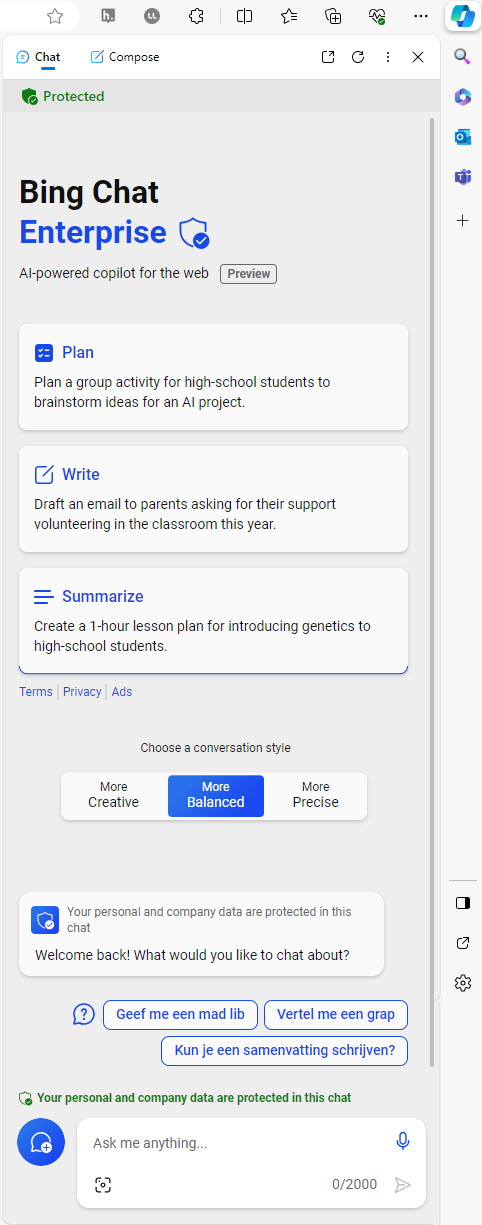Click the sidebar search magnifier icon
This screenshot has height=1225, width=482.
462,56
